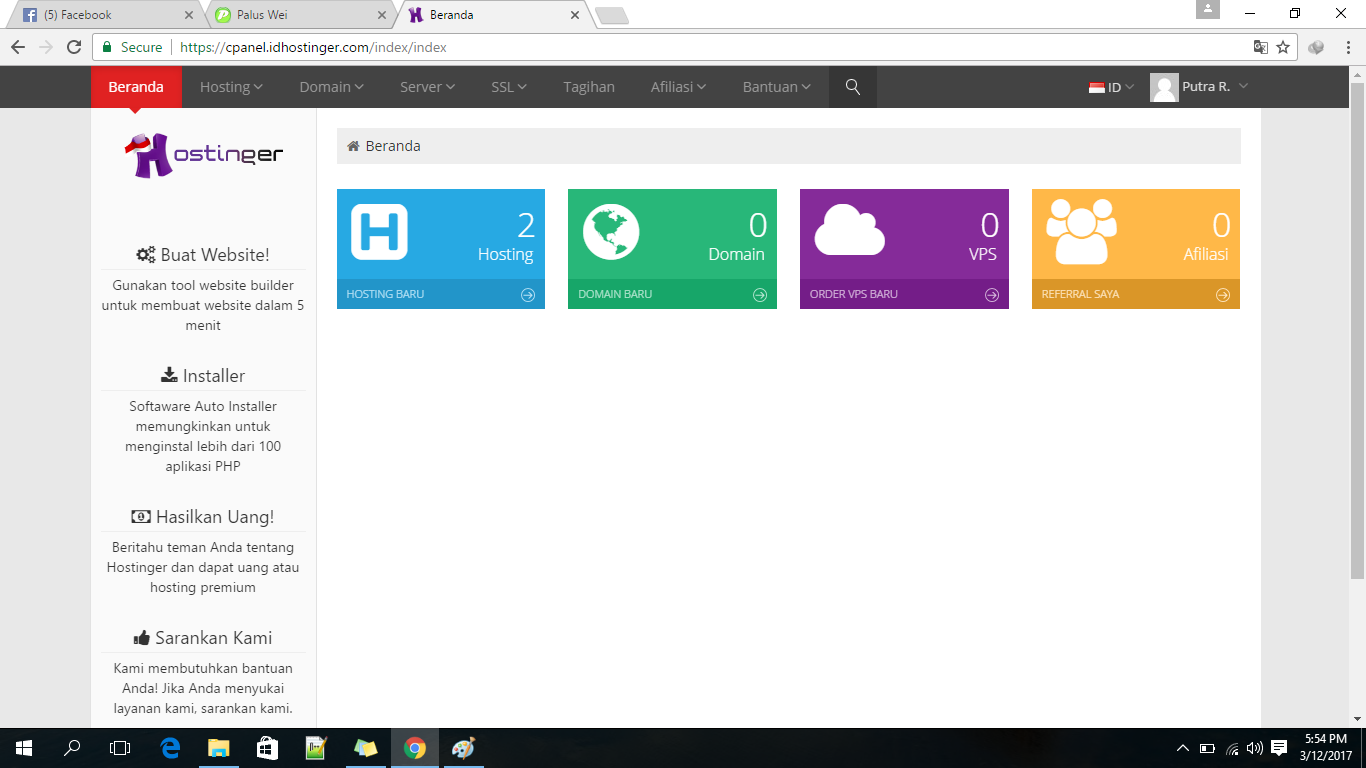This screenshot has height=768, width=1366.
Task: Open Task View on taskbar
Action: click(120, 748)
